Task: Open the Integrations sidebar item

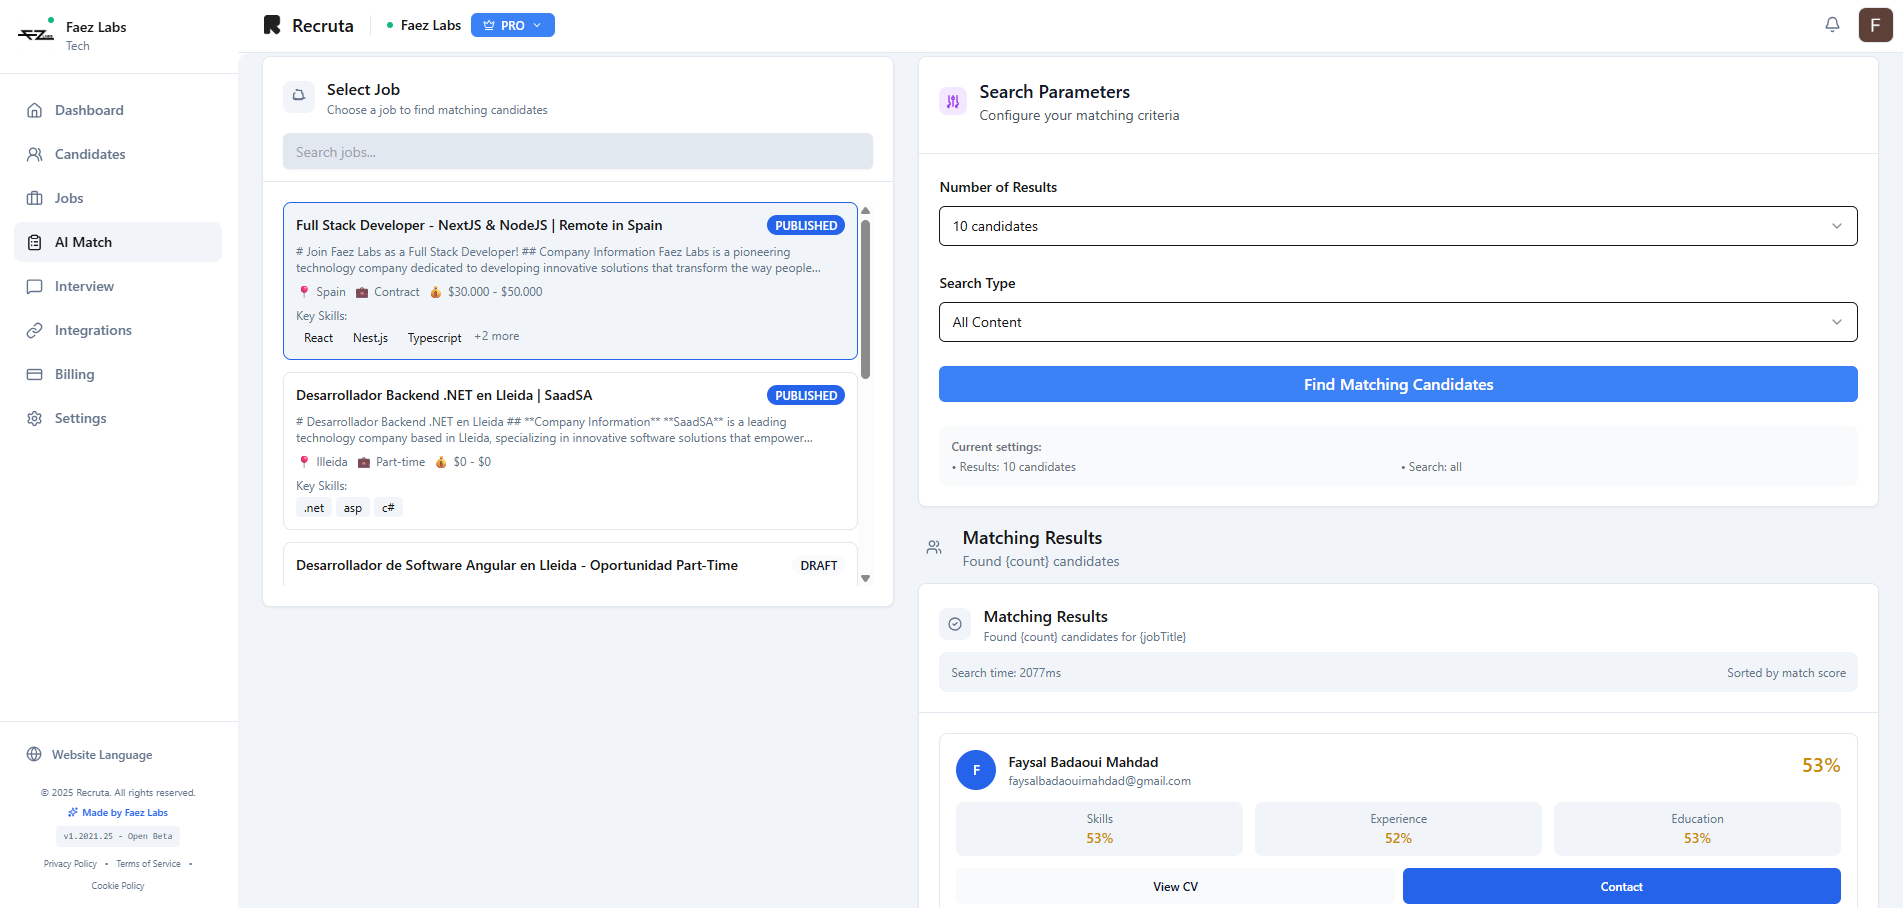Action: point(93,330)
